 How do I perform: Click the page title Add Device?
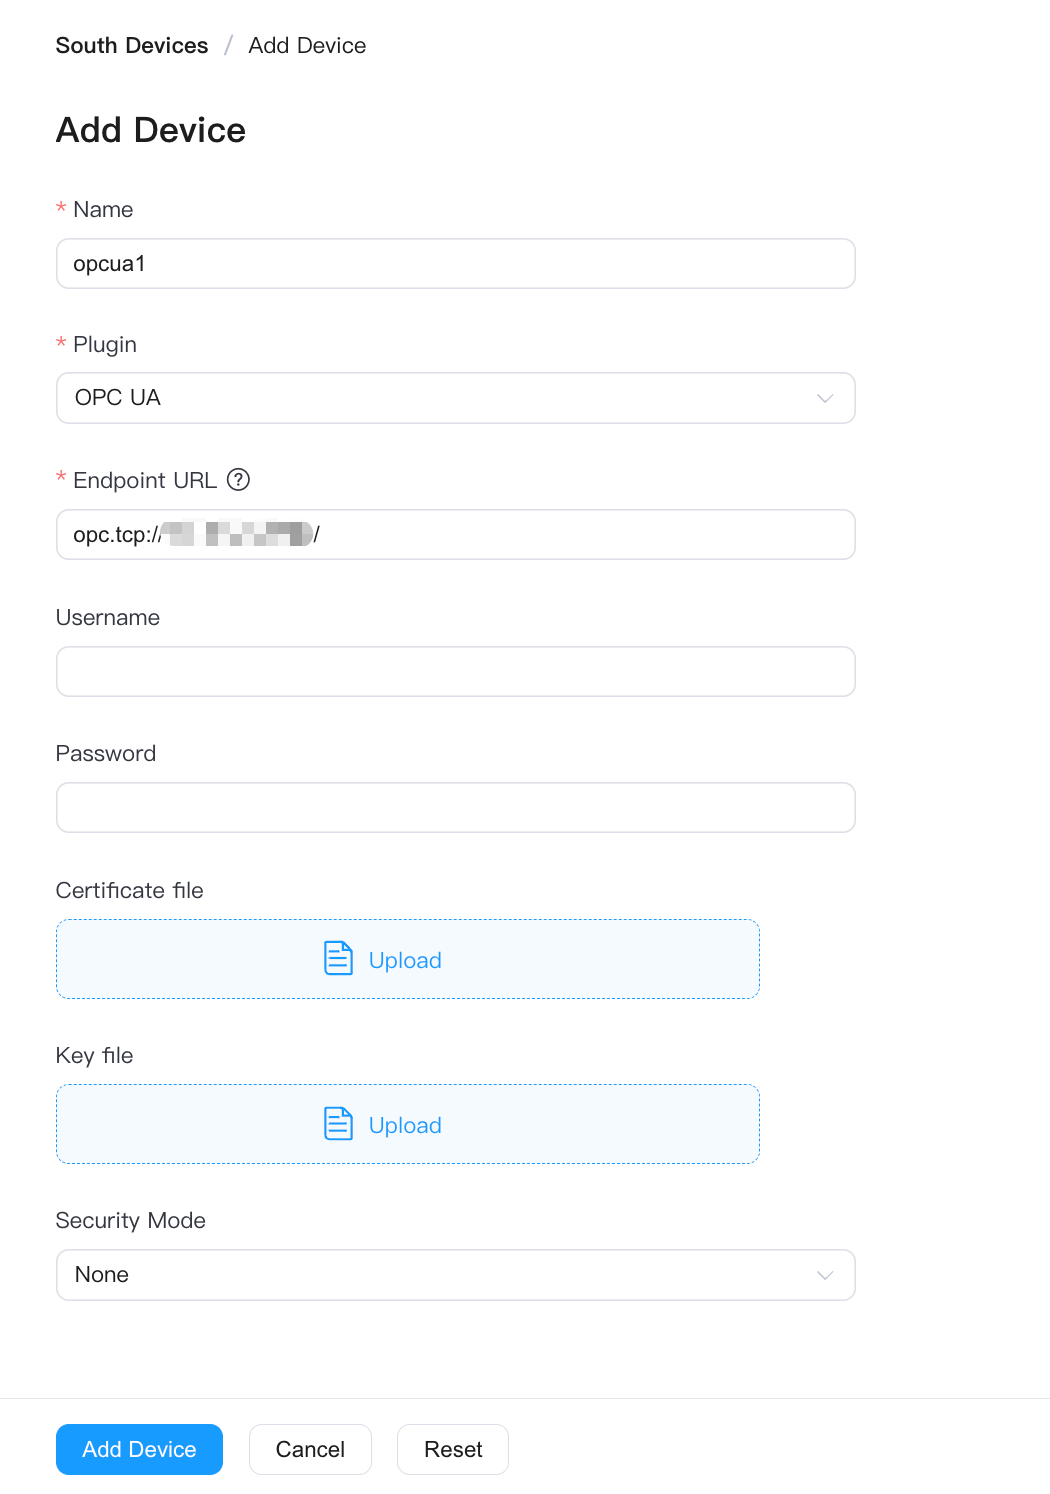coord(150,130)
